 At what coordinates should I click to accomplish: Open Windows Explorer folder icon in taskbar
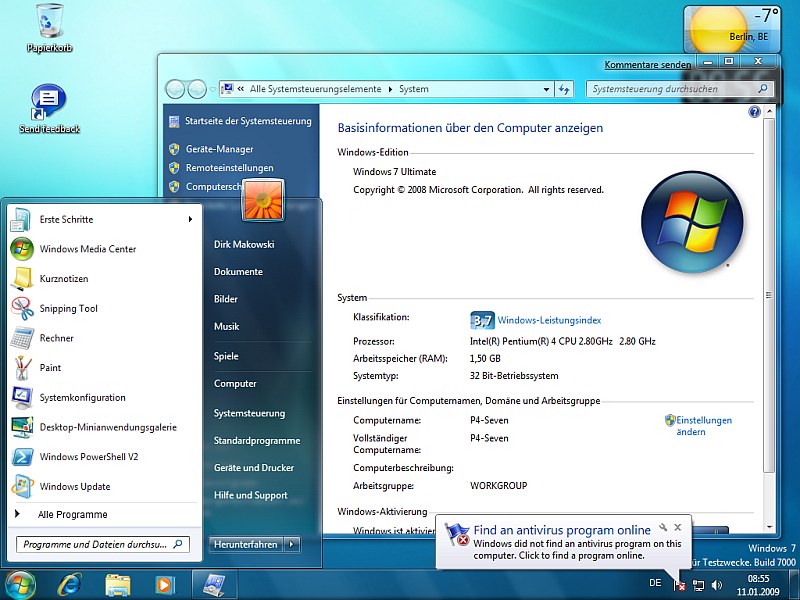(117, 585)
